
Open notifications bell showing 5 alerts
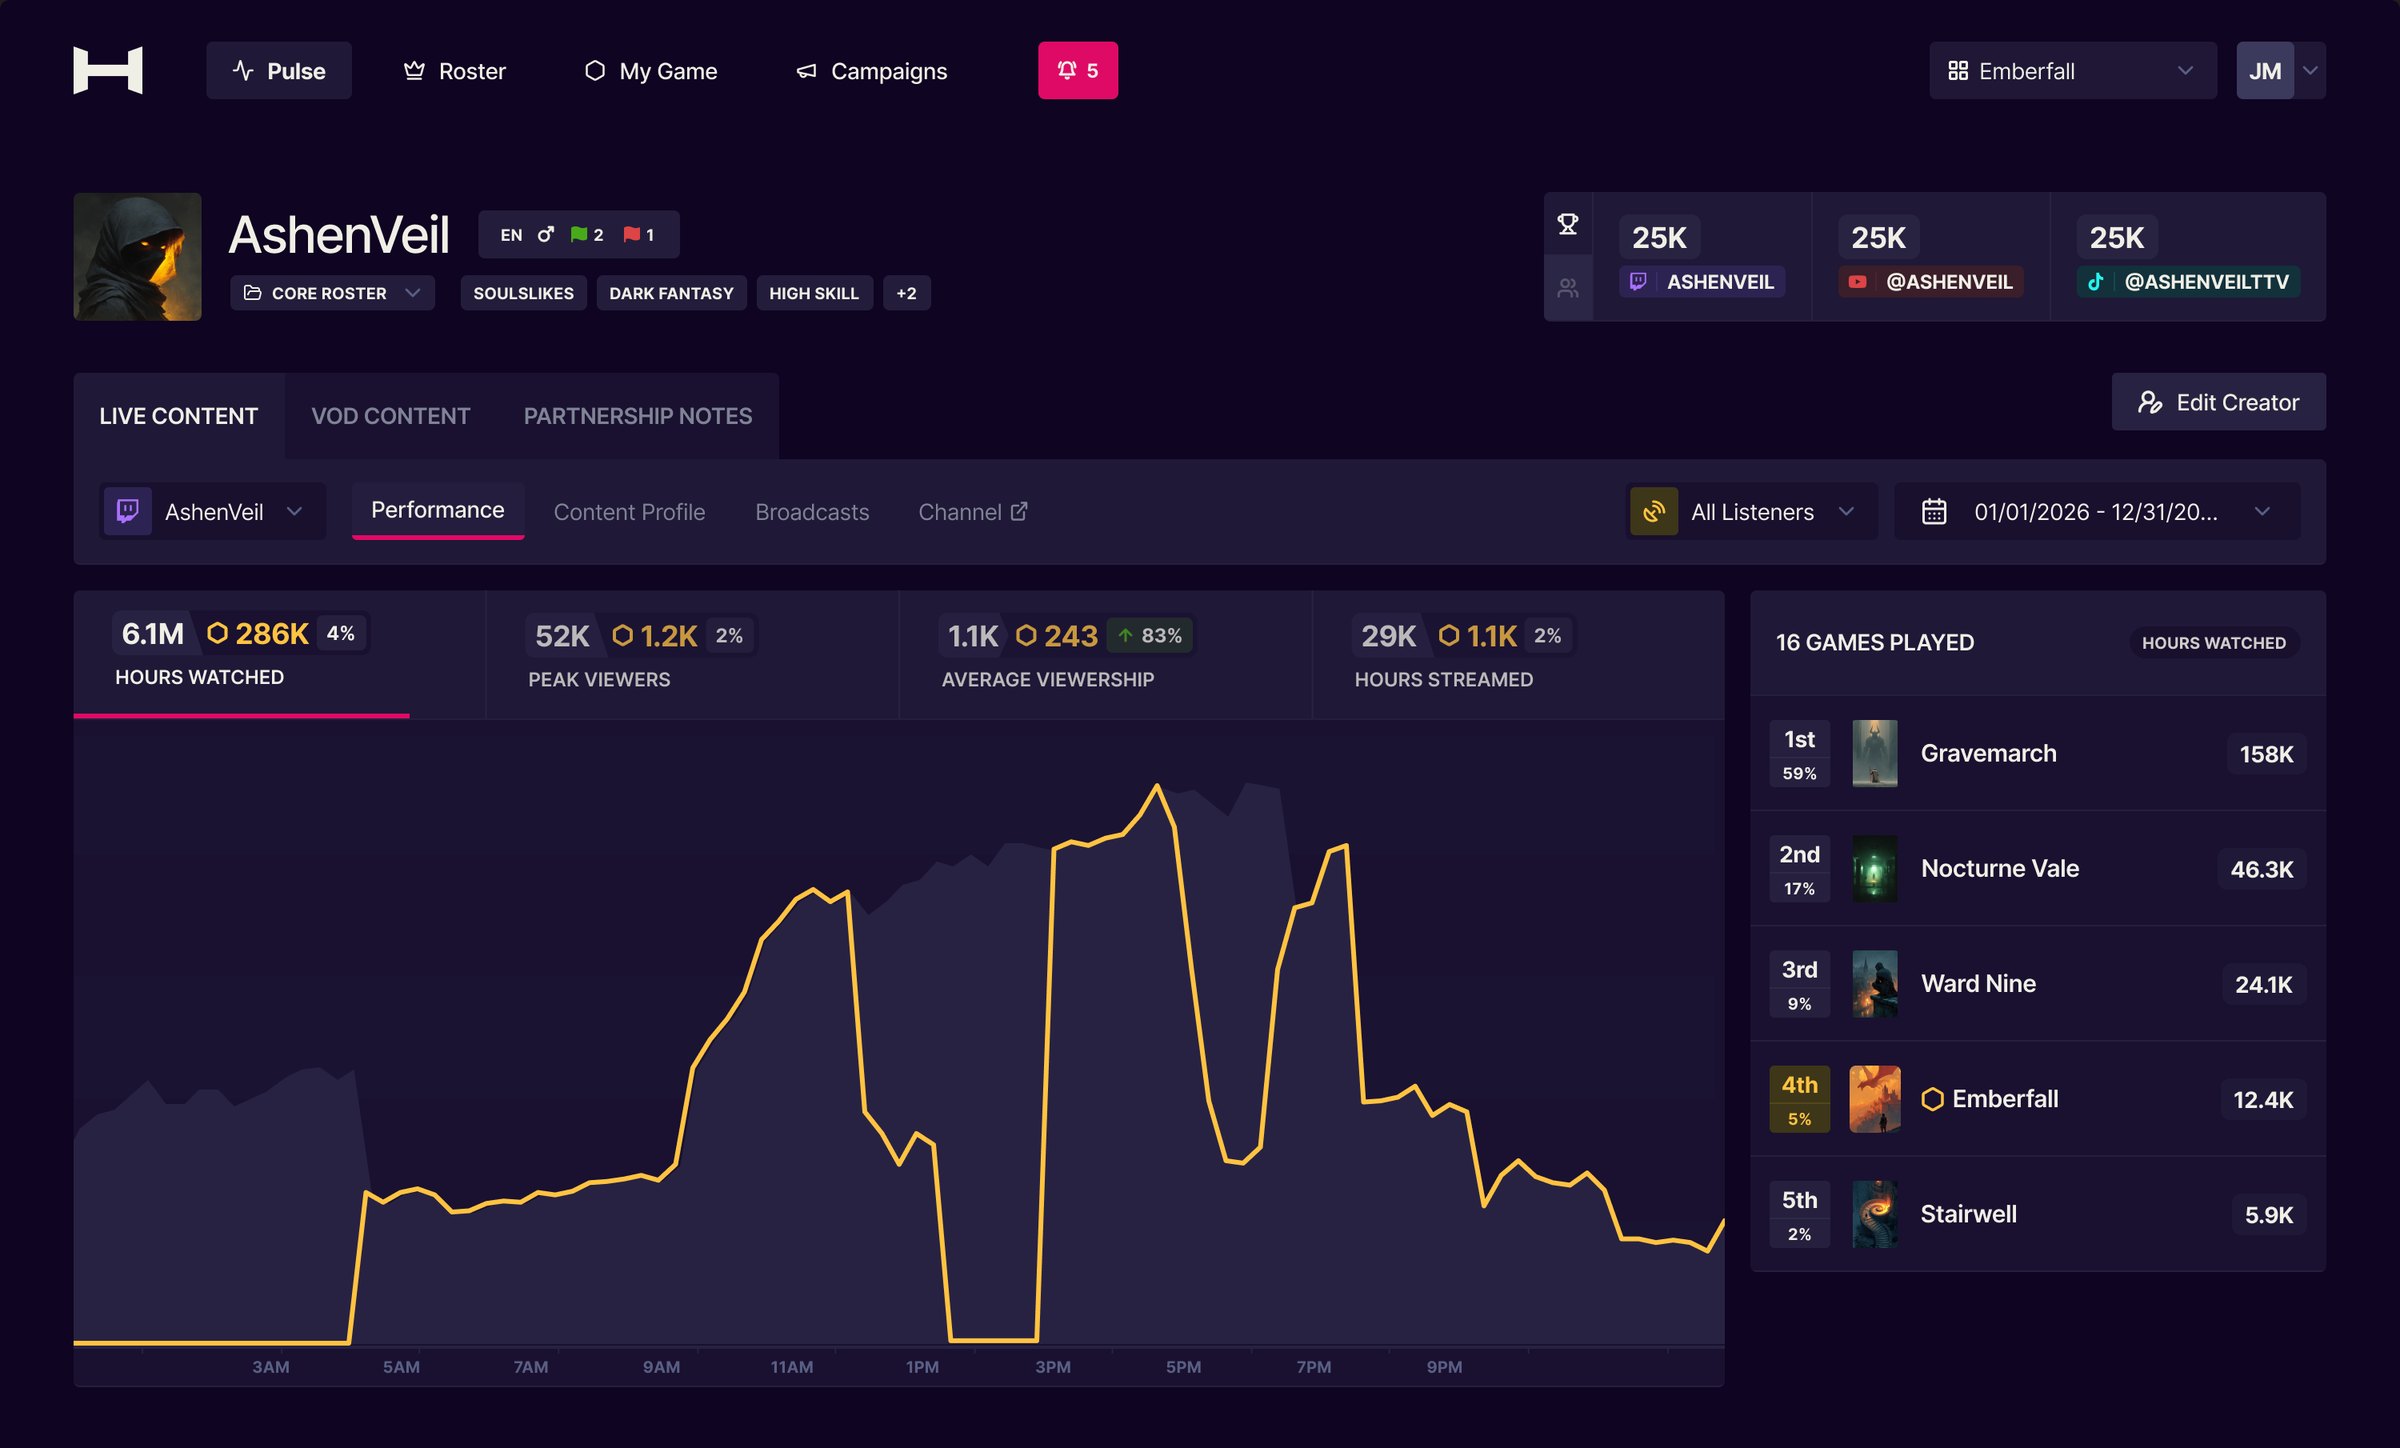tap(1078, 70)
